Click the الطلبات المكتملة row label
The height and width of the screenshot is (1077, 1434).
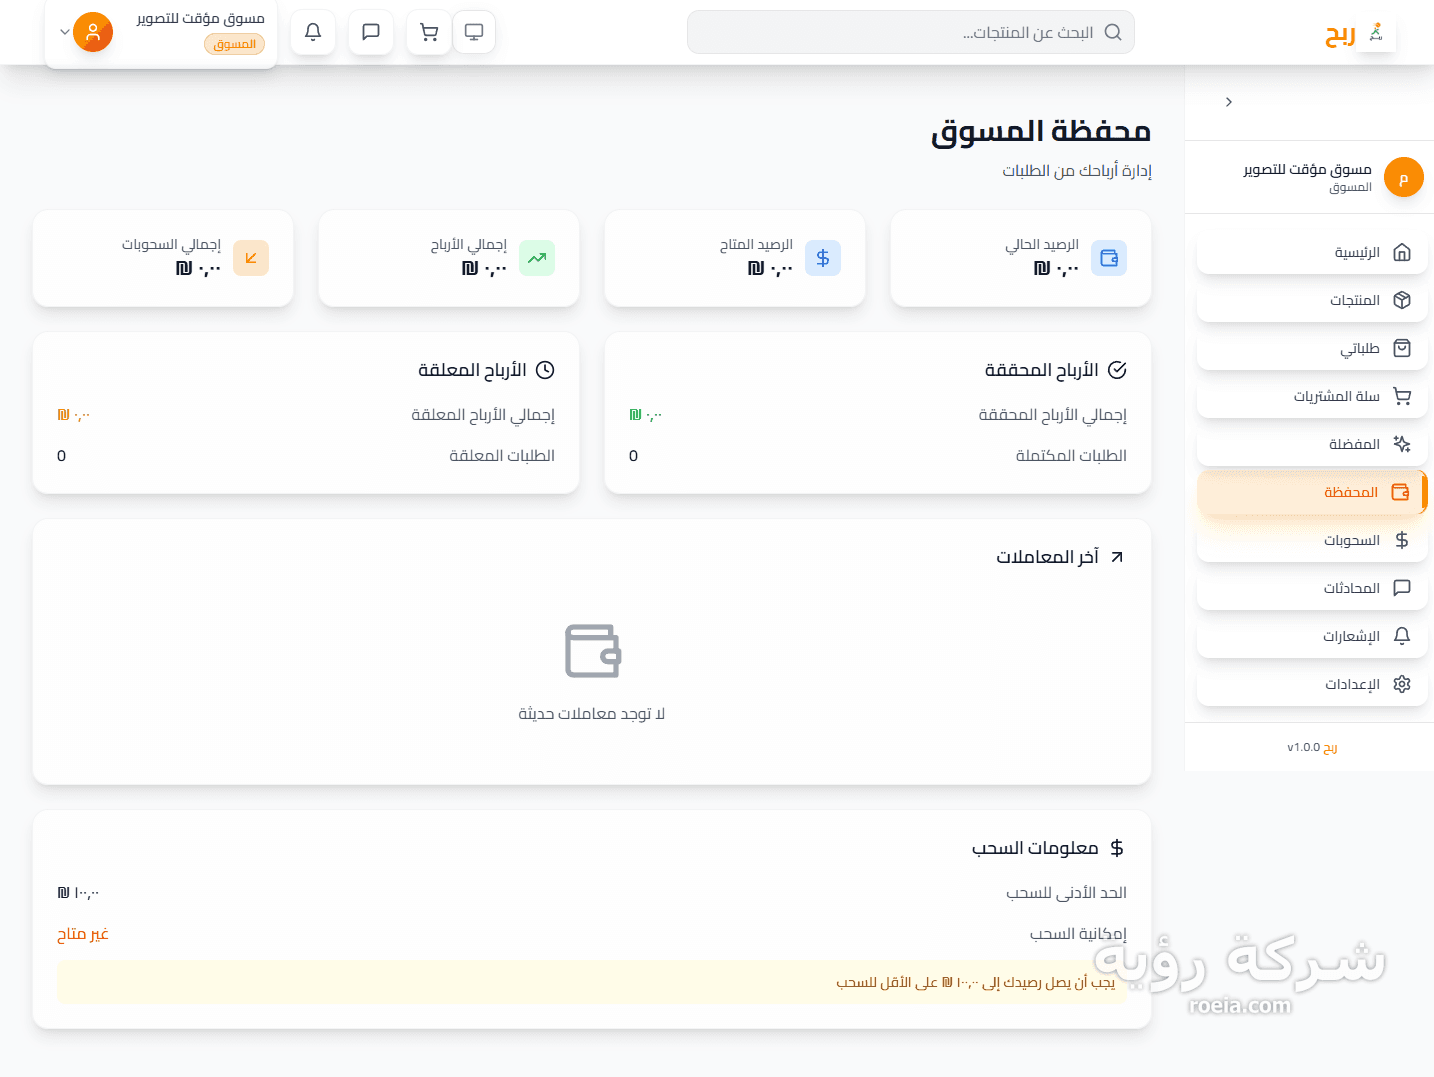(1071, 456)
